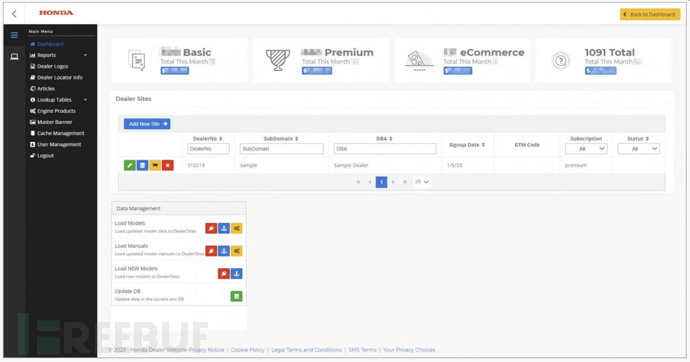This screenshot has width=690, height=362.
Task: Click the blue download icon for Load Manuals
Action: 224,251
